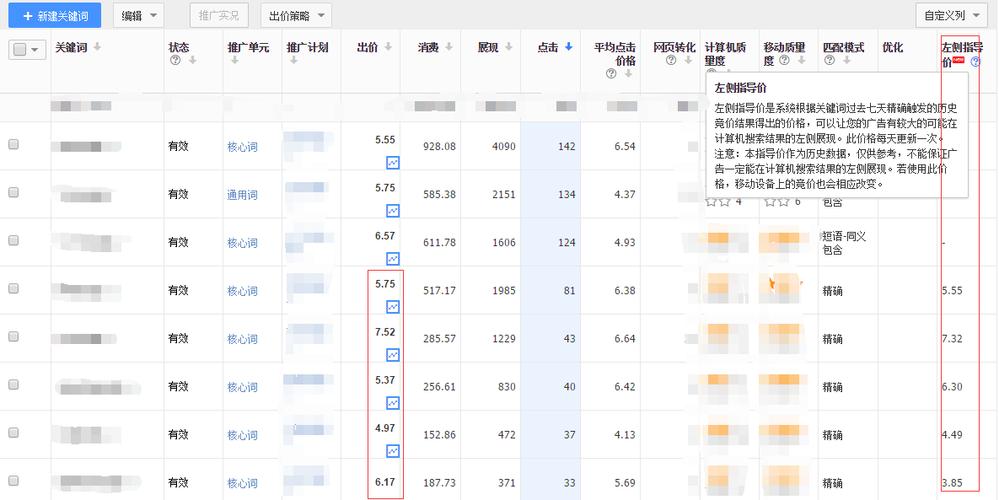Viewport: 999px width, 500px height.
Task: Open 核心词 link in 187.73 row
Action: 242,483
